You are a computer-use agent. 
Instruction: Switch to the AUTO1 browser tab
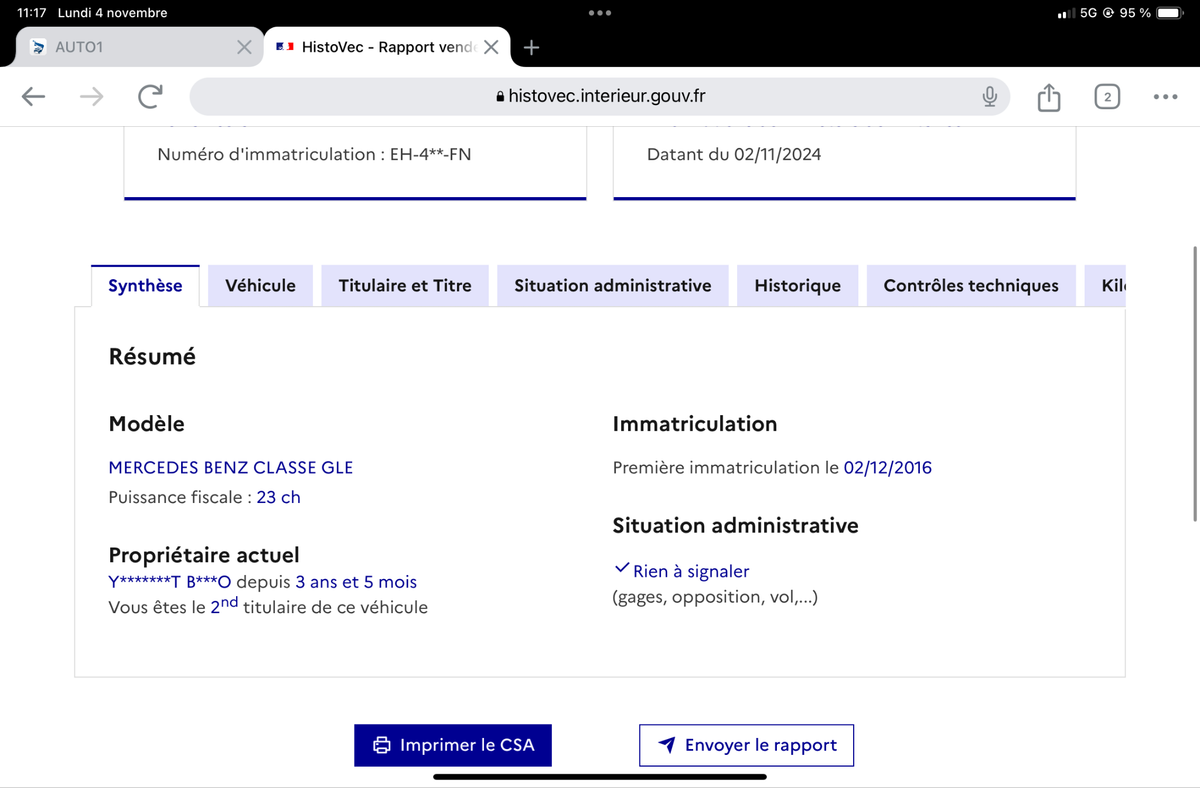coord(140,47)
